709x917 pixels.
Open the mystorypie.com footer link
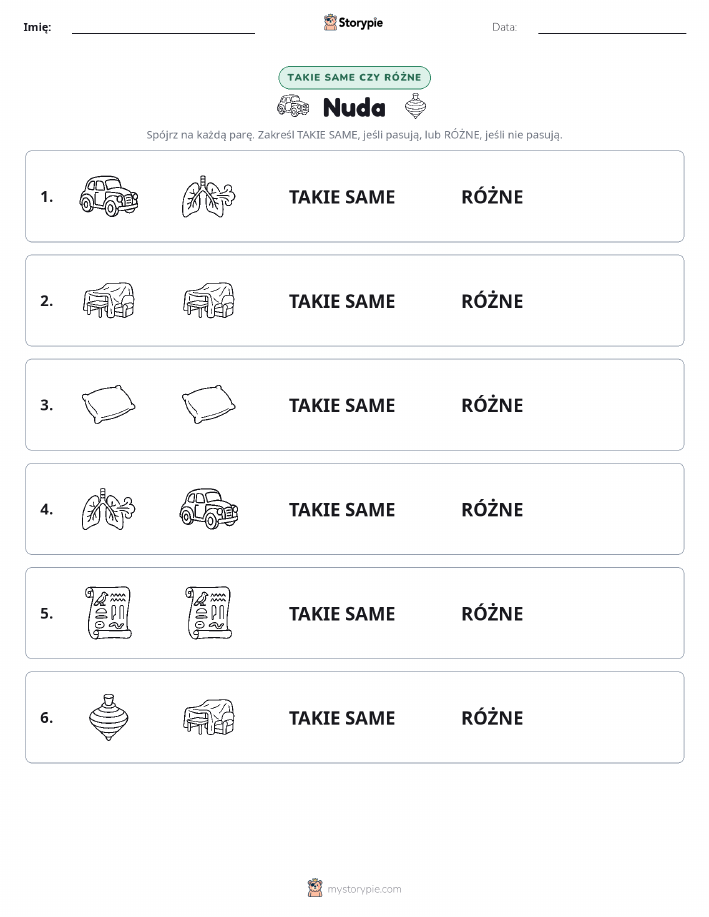tap(354, 888)
